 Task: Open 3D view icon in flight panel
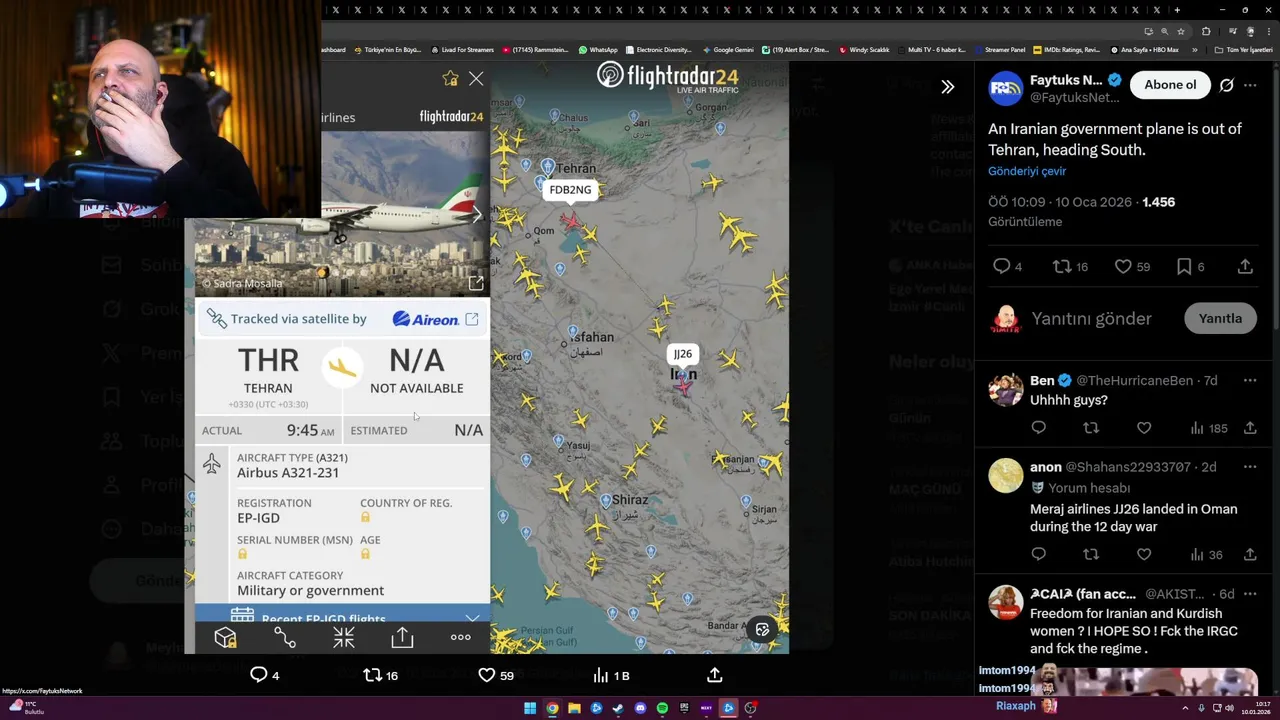coord(225,637)
